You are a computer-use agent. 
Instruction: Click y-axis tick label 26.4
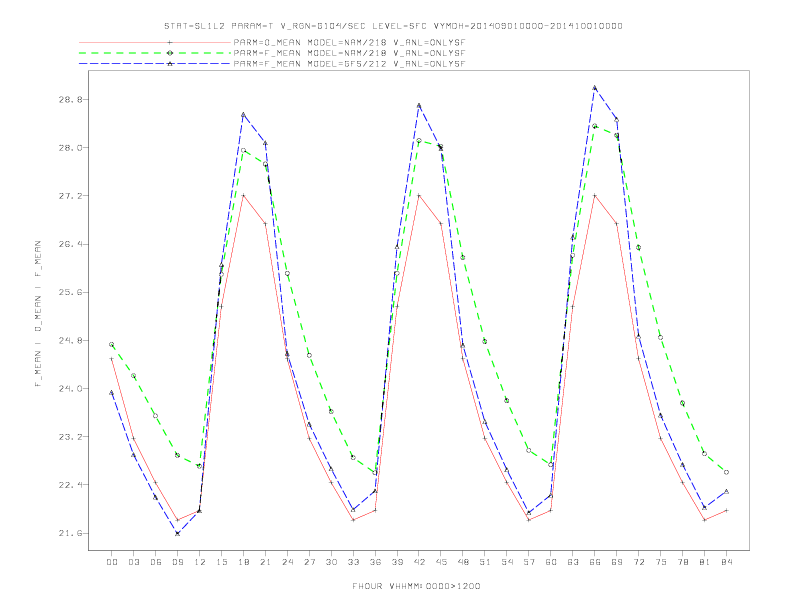click(x=70, y=244)
